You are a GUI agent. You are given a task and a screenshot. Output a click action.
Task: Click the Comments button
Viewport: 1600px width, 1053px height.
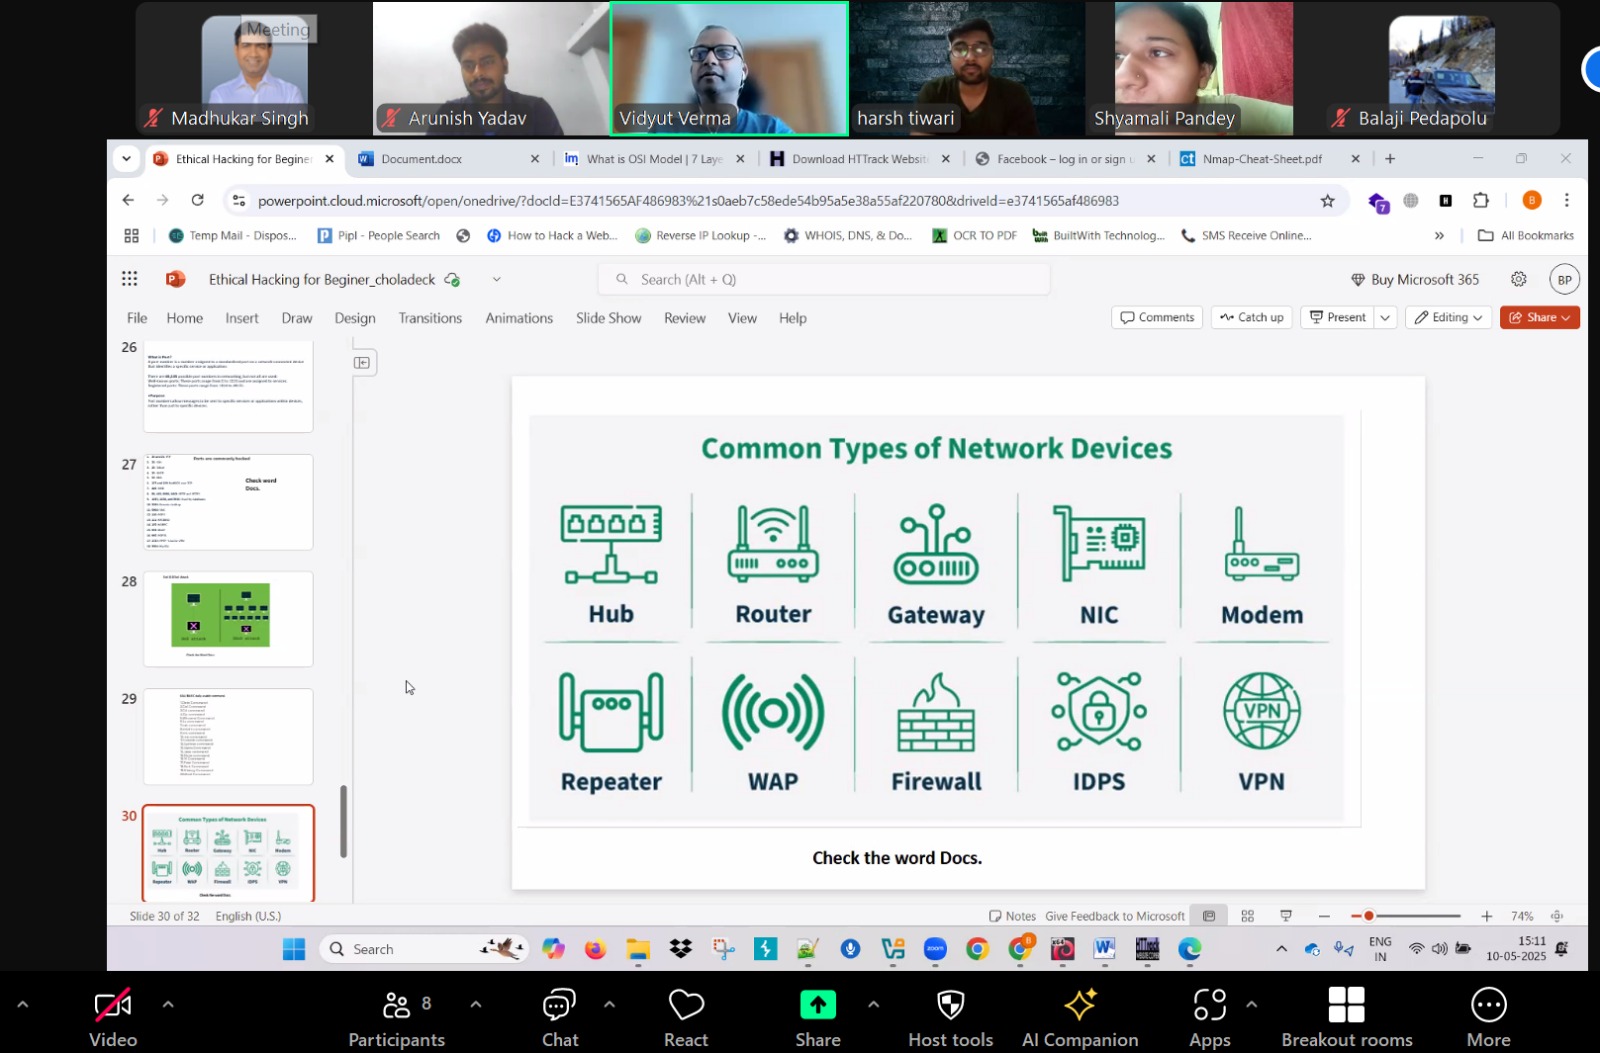pos(1157,318)
